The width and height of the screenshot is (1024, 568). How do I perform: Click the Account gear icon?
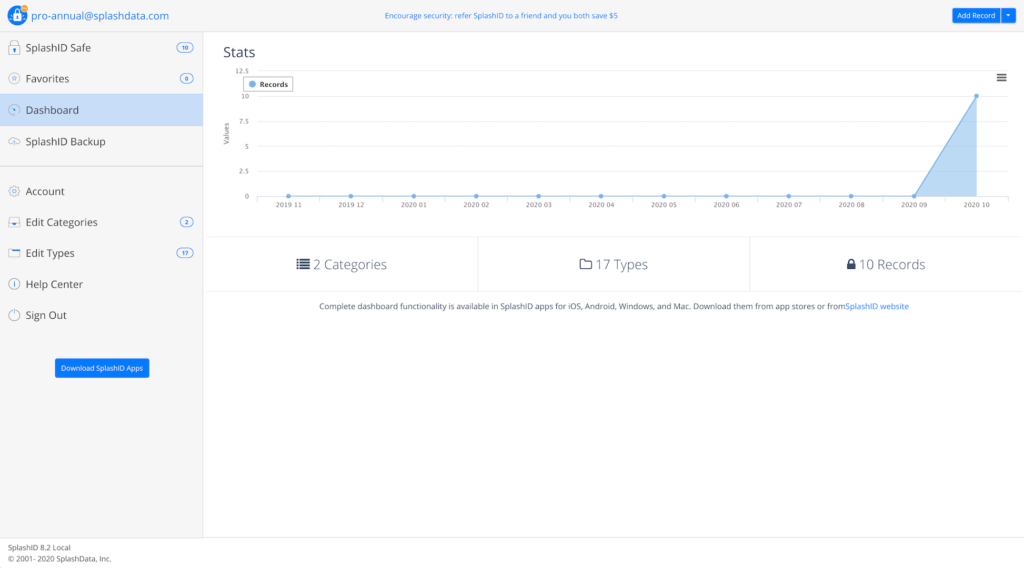tap(14, 192)
